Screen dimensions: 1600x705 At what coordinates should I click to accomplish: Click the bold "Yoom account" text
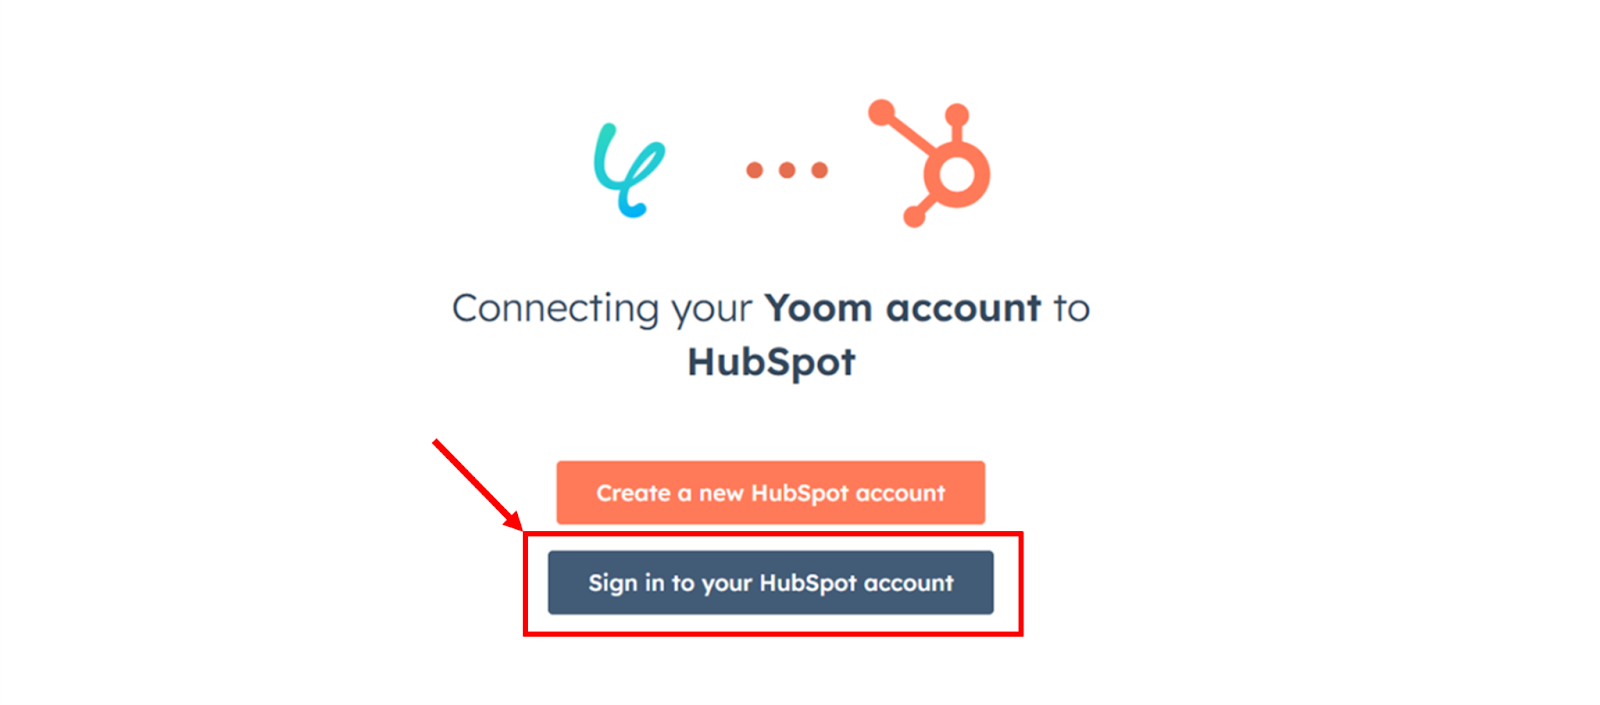click(903, 308)
